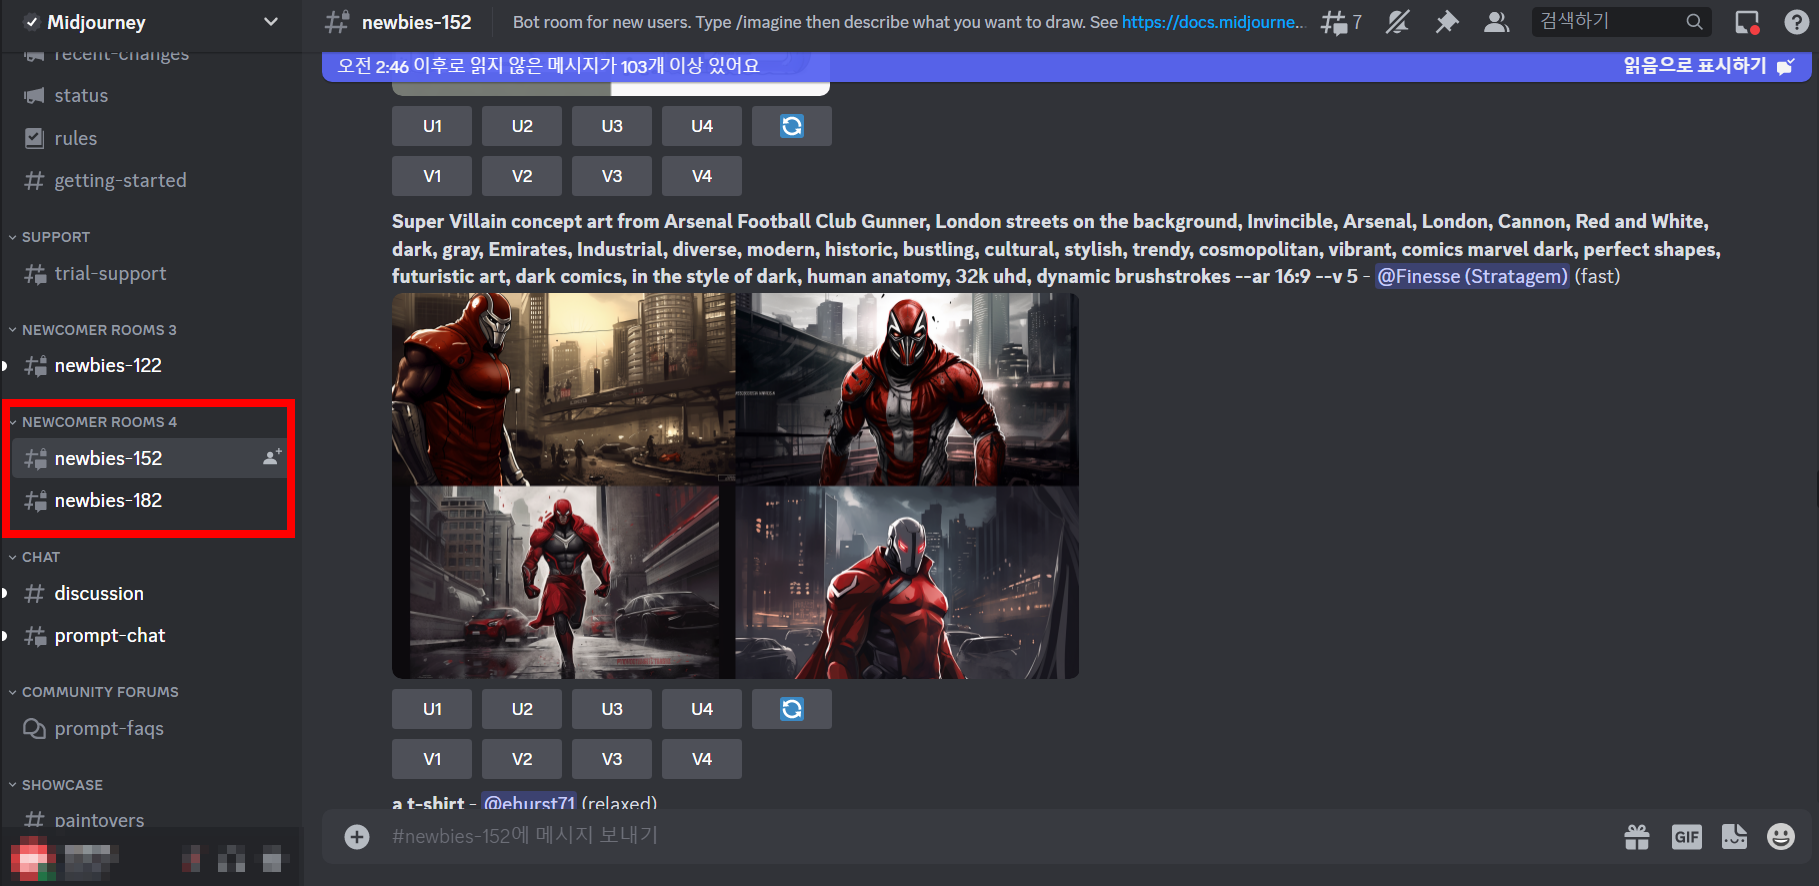Click U3 below the villain image grid

(612, 709)
